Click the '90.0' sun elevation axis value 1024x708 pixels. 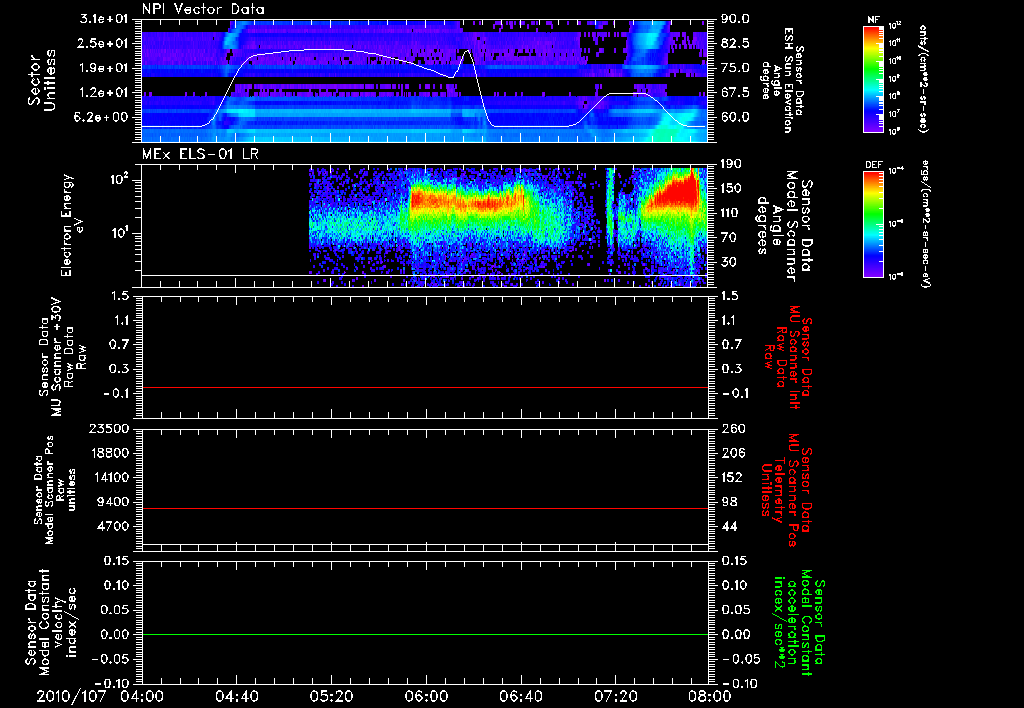735,19
